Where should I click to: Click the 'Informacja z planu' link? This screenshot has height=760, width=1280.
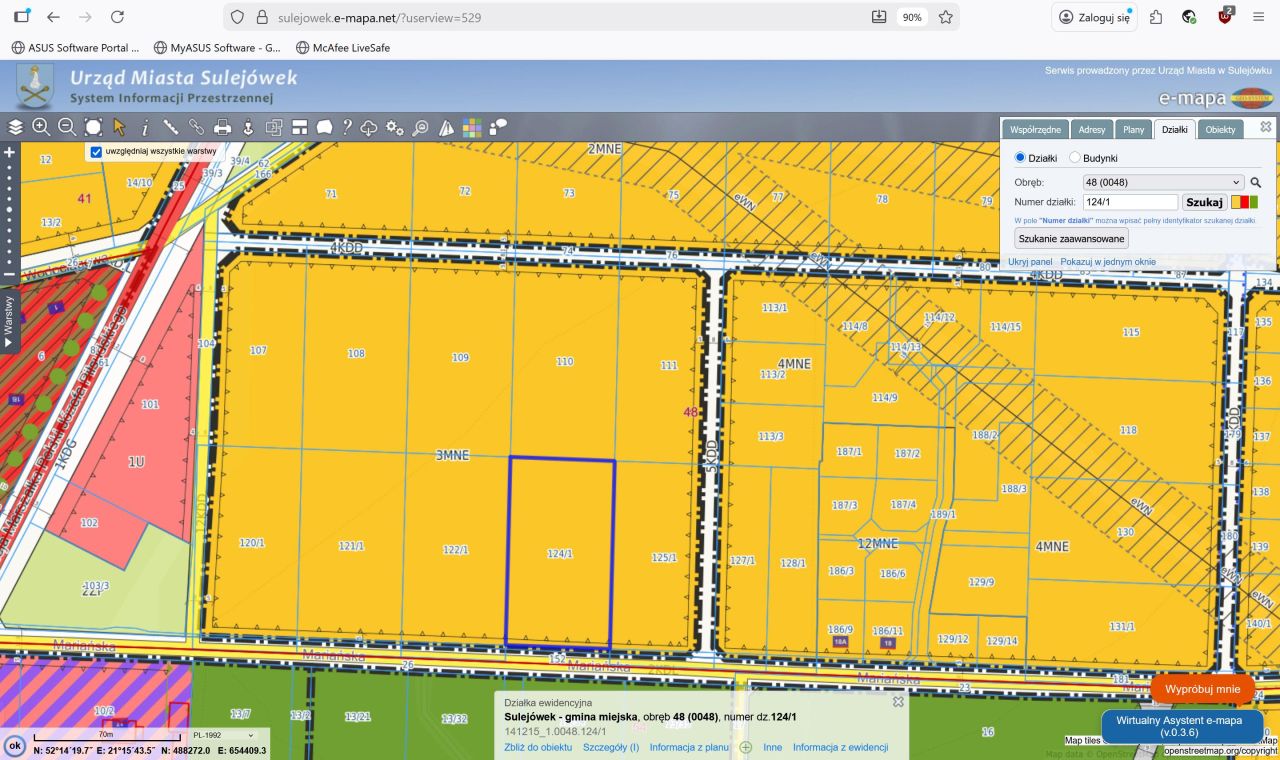pyautogui.click(x=688, y=747)
